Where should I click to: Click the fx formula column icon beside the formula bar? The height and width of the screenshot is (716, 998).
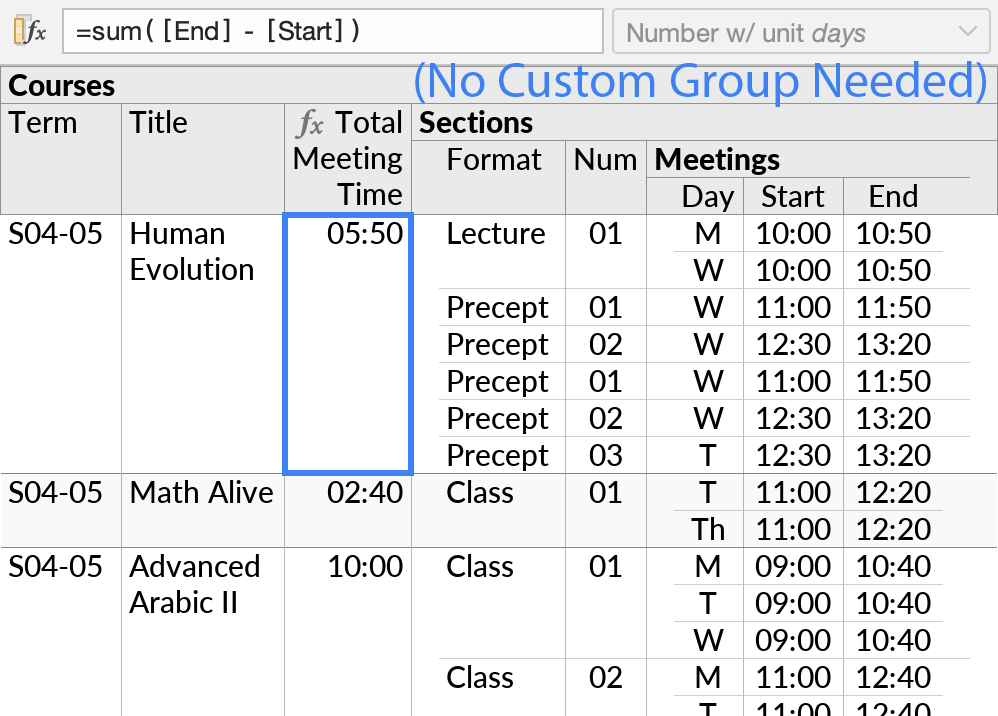[x=27, y=31]
